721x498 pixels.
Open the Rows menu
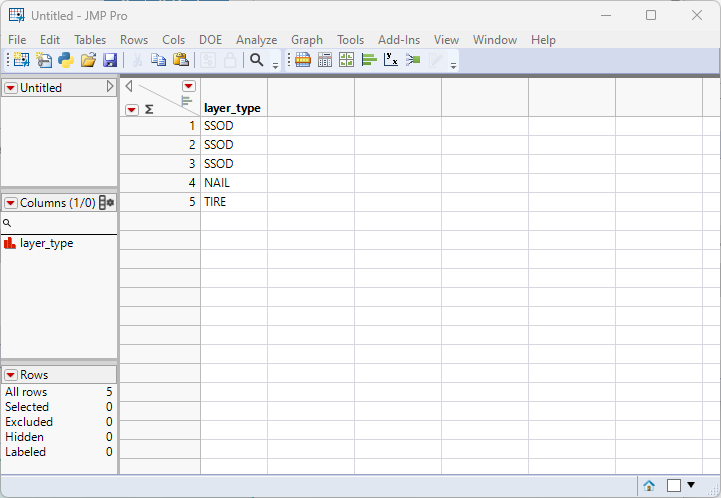(134, 40)
